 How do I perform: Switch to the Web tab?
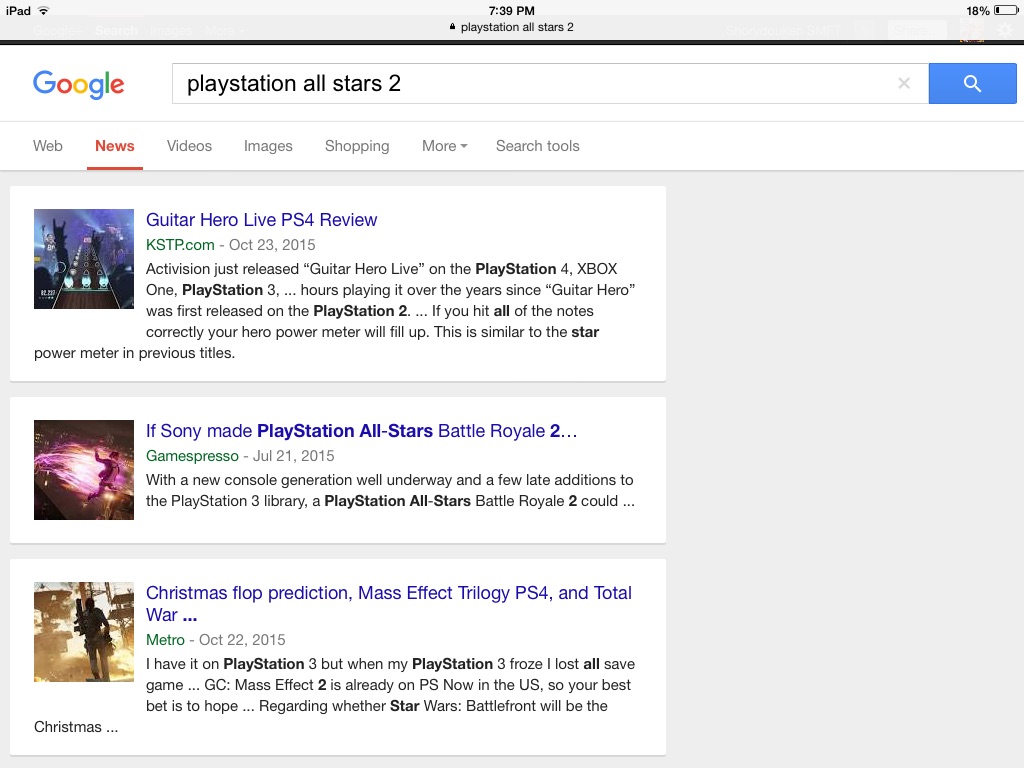point(48,146)
